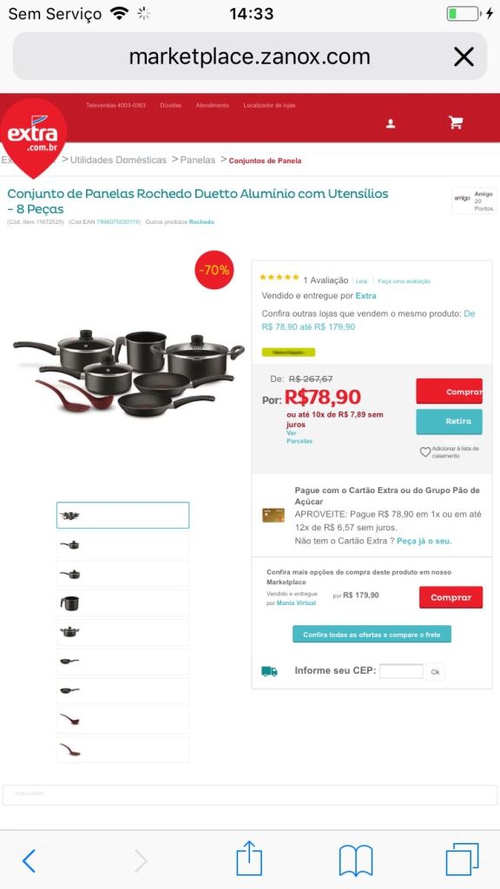Open the Utilidades Domésticas breadcrumb

[118, 160]
